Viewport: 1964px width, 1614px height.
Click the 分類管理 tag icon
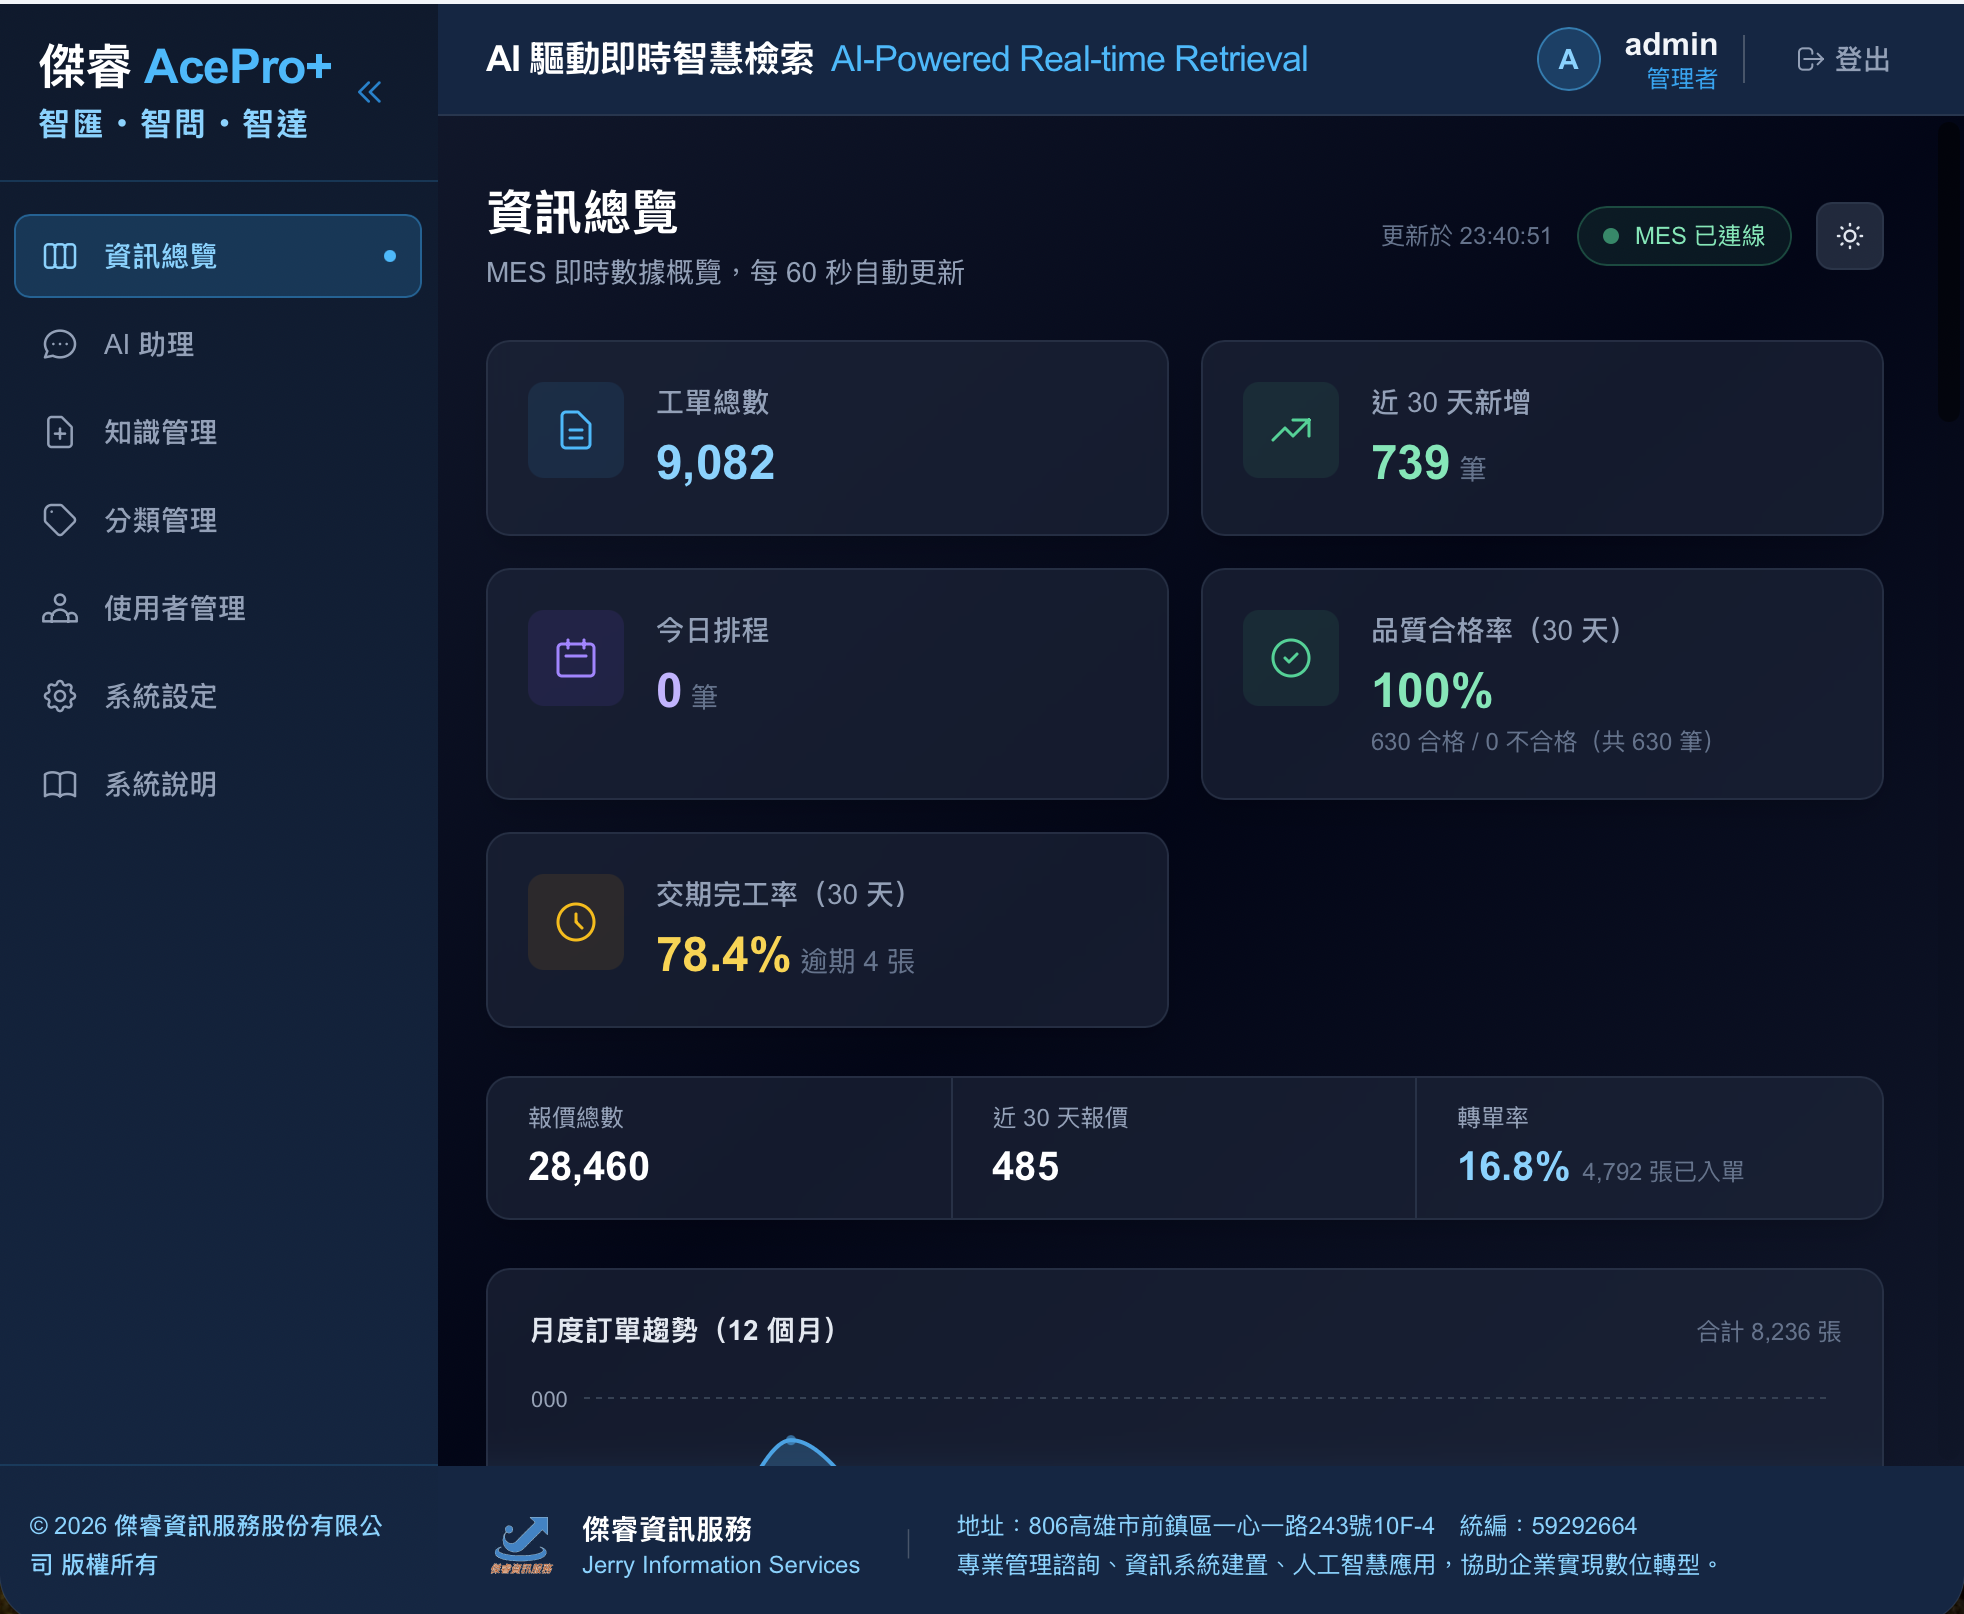60,520
